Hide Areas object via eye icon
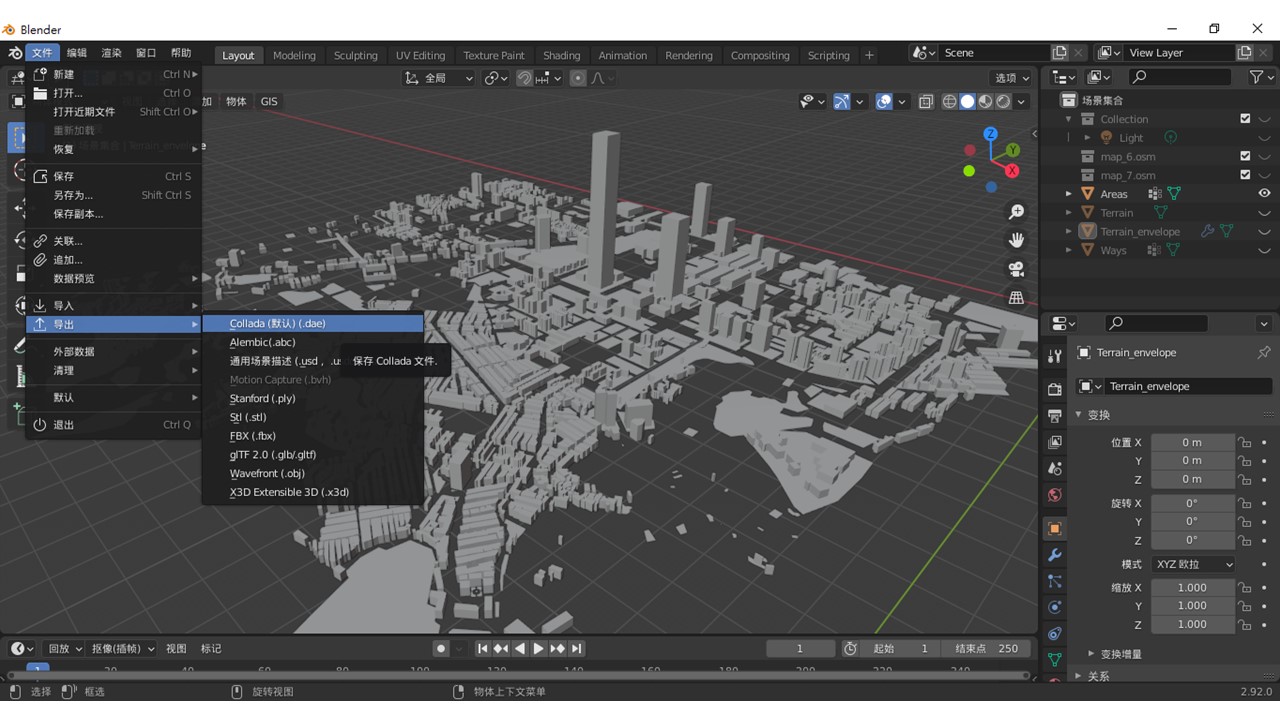 point(1264,194)
